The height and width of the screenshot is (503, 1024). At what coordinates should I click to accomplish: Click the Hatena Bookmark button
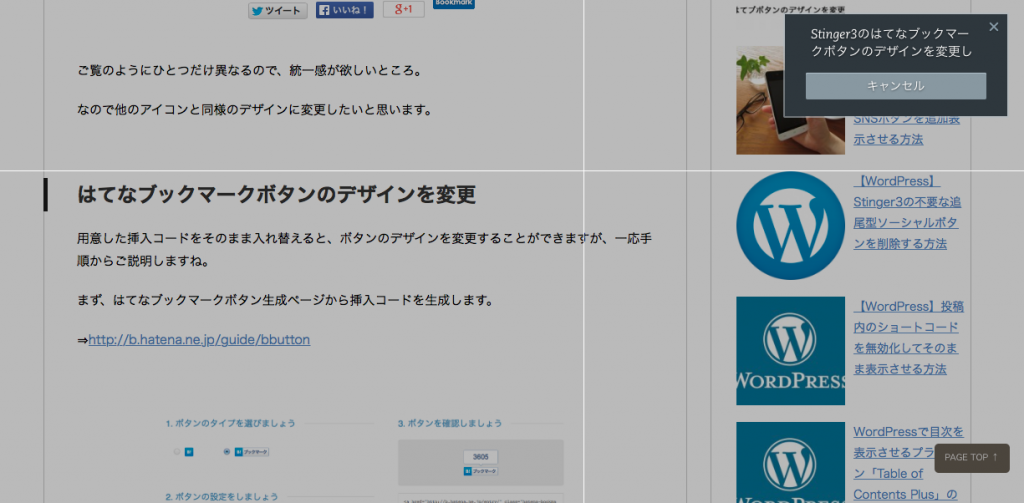pos(454,4)
